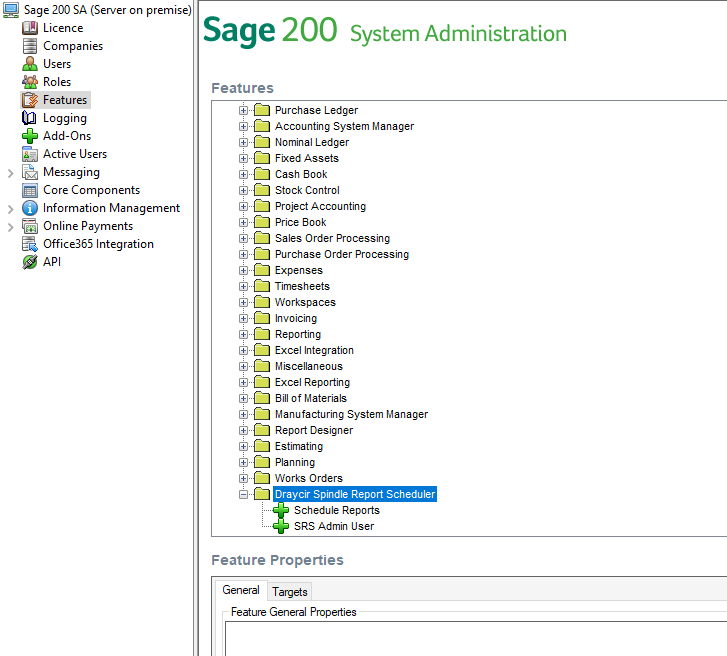Viewport: 727px width, 656px height.
Task: Open Companies in the sidebar
Action: coord(73,46)
